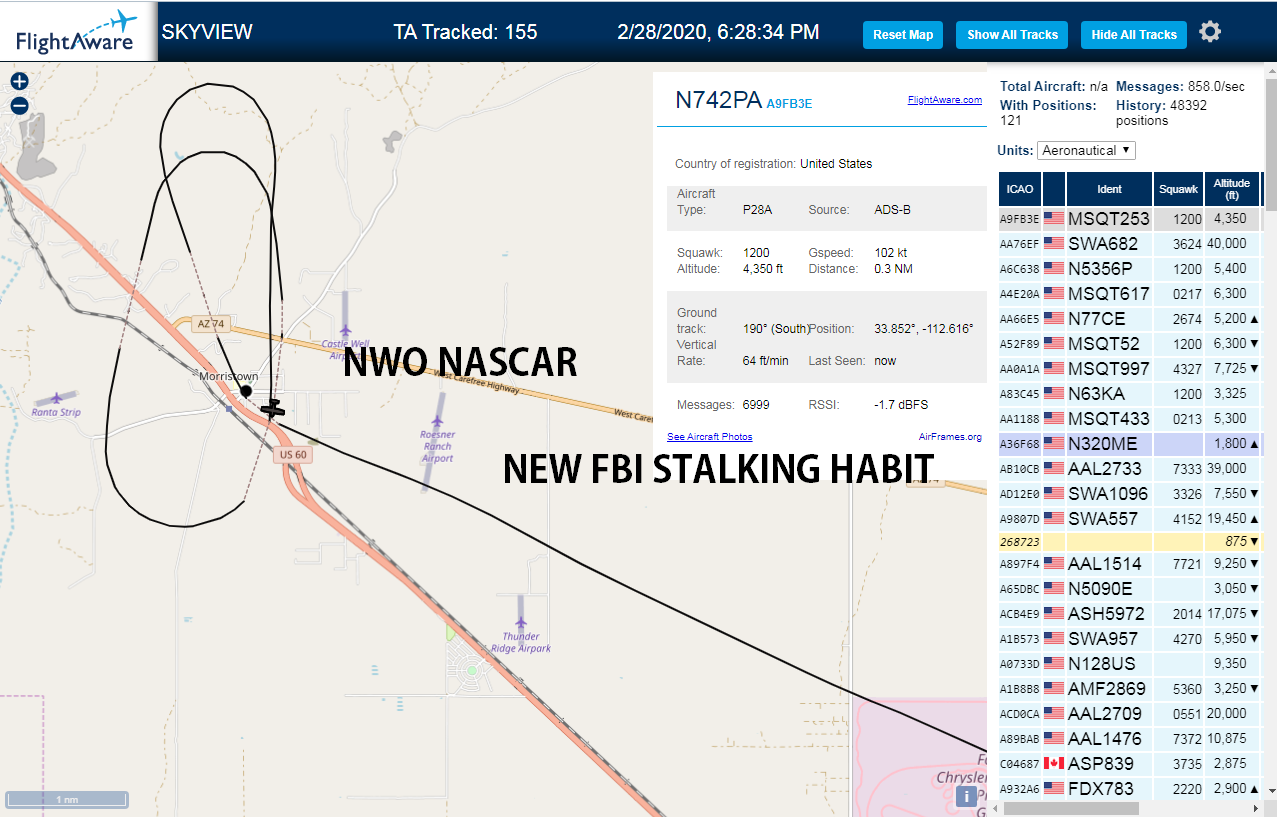1277x817 pixels.
Task: Click the US flag in MSQT253 row
Action: coord(1054,218)
